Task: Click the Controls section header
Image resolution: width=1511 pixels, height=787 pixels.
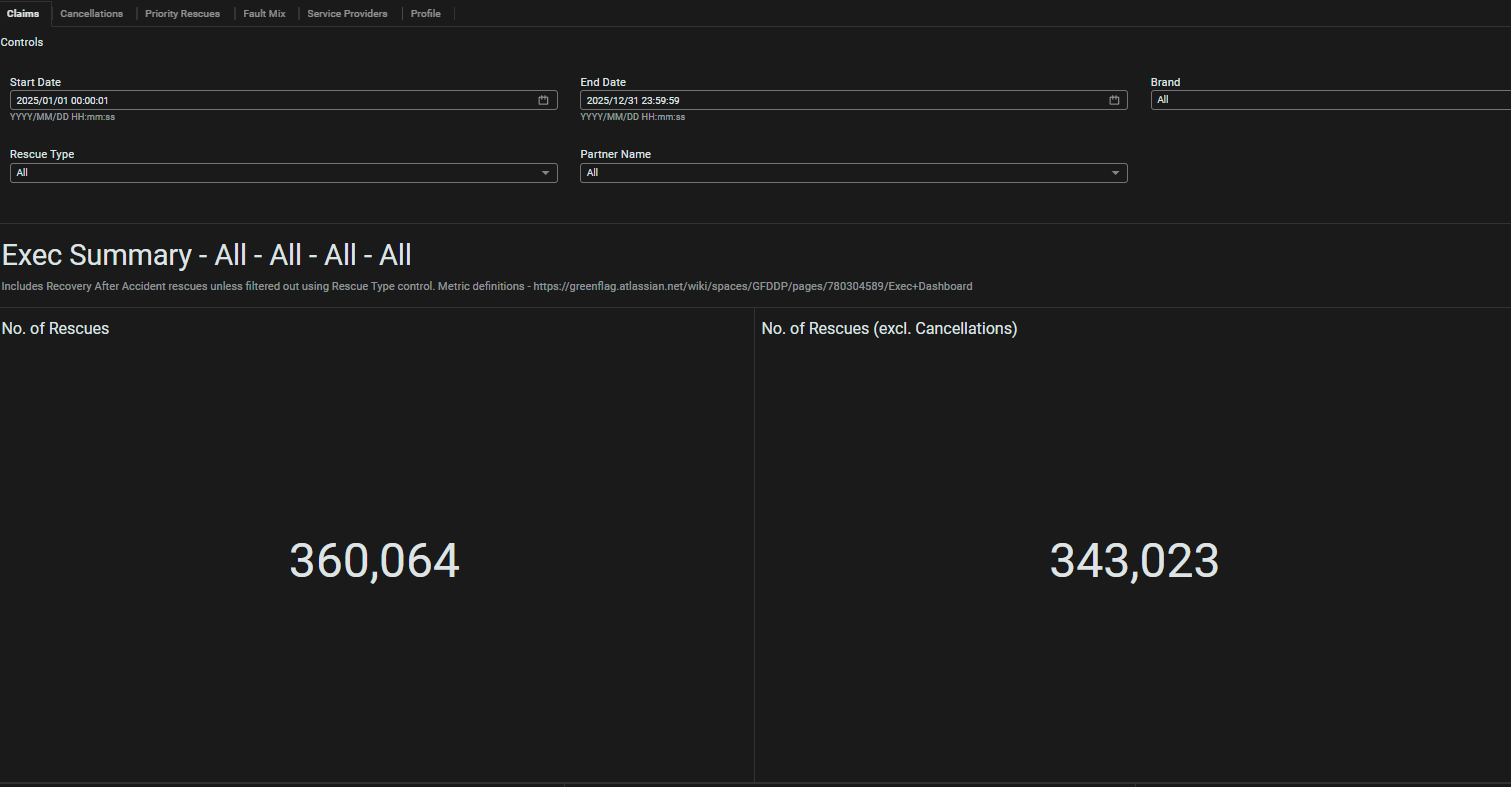Action: pyautogui.click(x=22, y=43)
